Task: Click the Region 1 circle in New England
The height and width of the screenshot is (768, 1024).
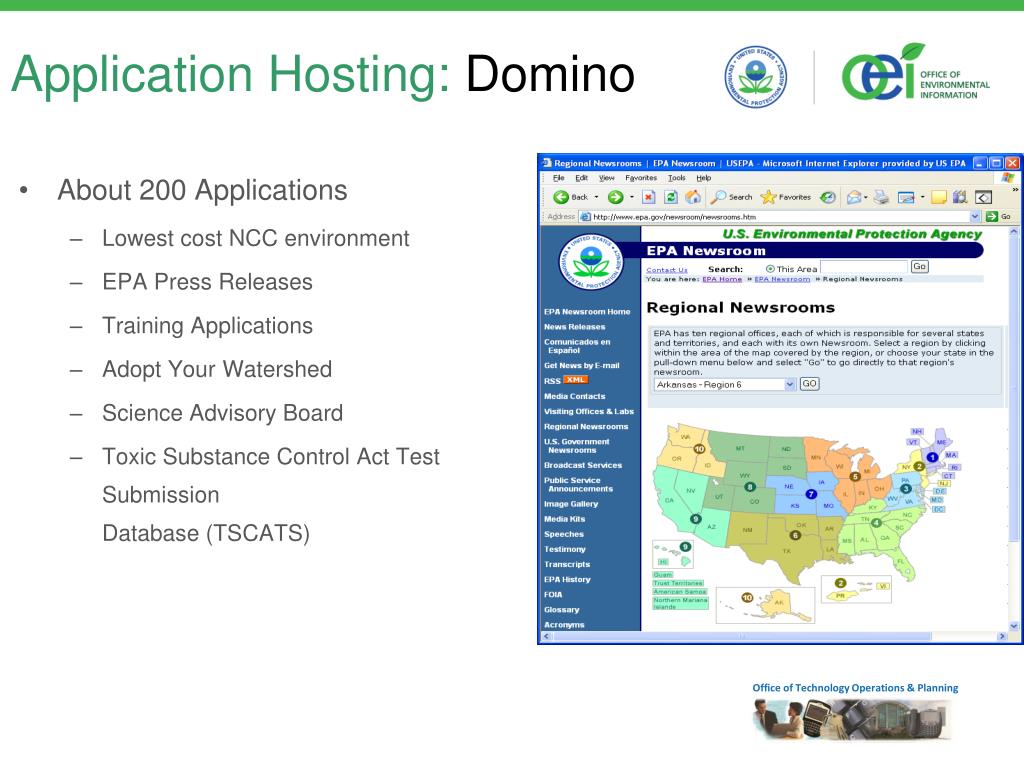Action: 933,457
